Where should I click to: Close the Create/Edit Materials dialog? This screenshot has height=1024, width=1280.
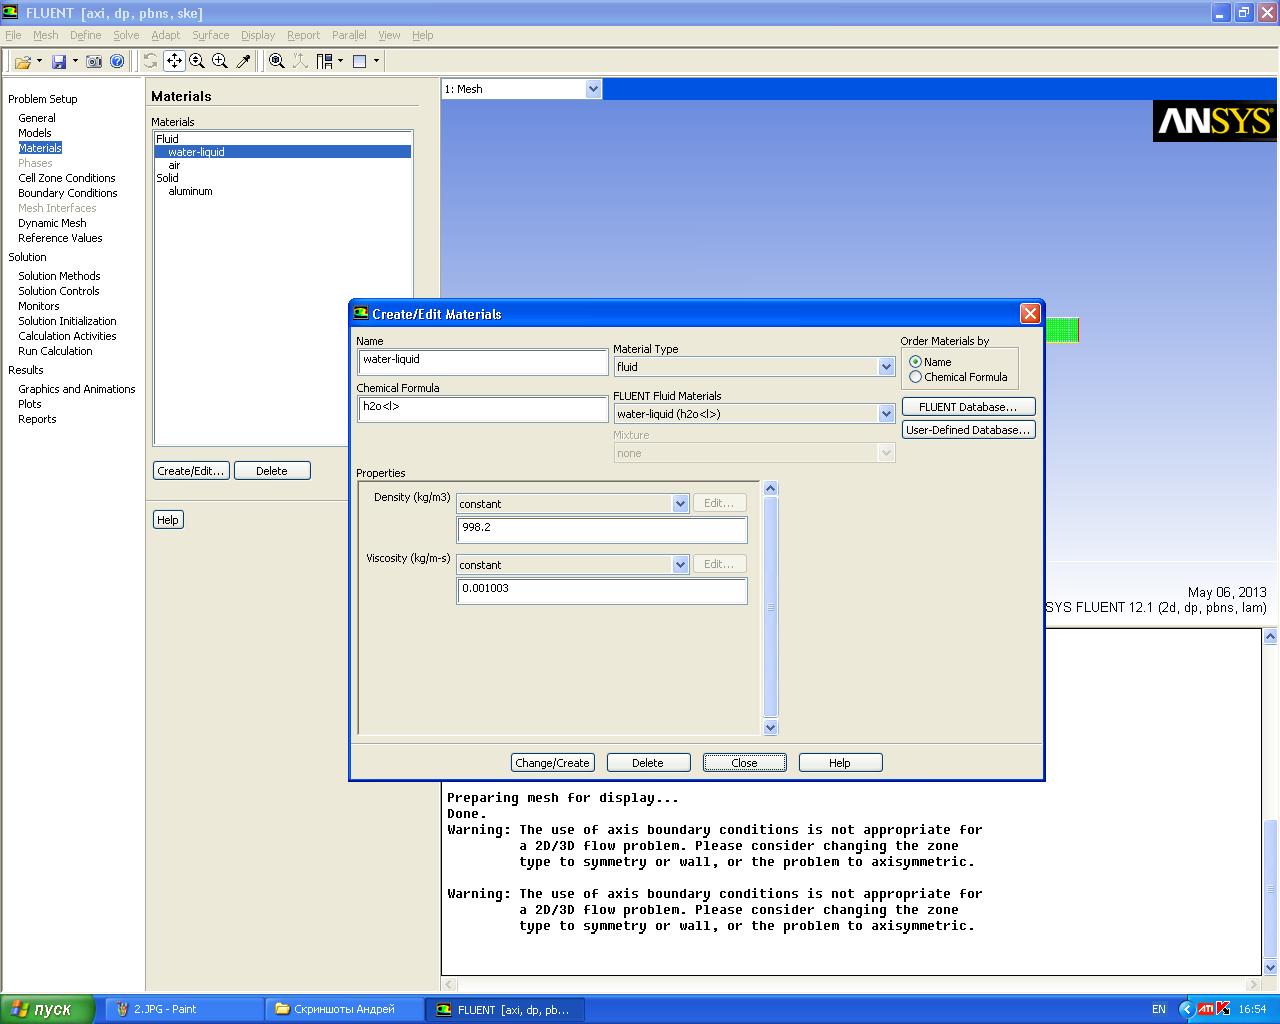pyautogui.click(x=1030, y=314)
